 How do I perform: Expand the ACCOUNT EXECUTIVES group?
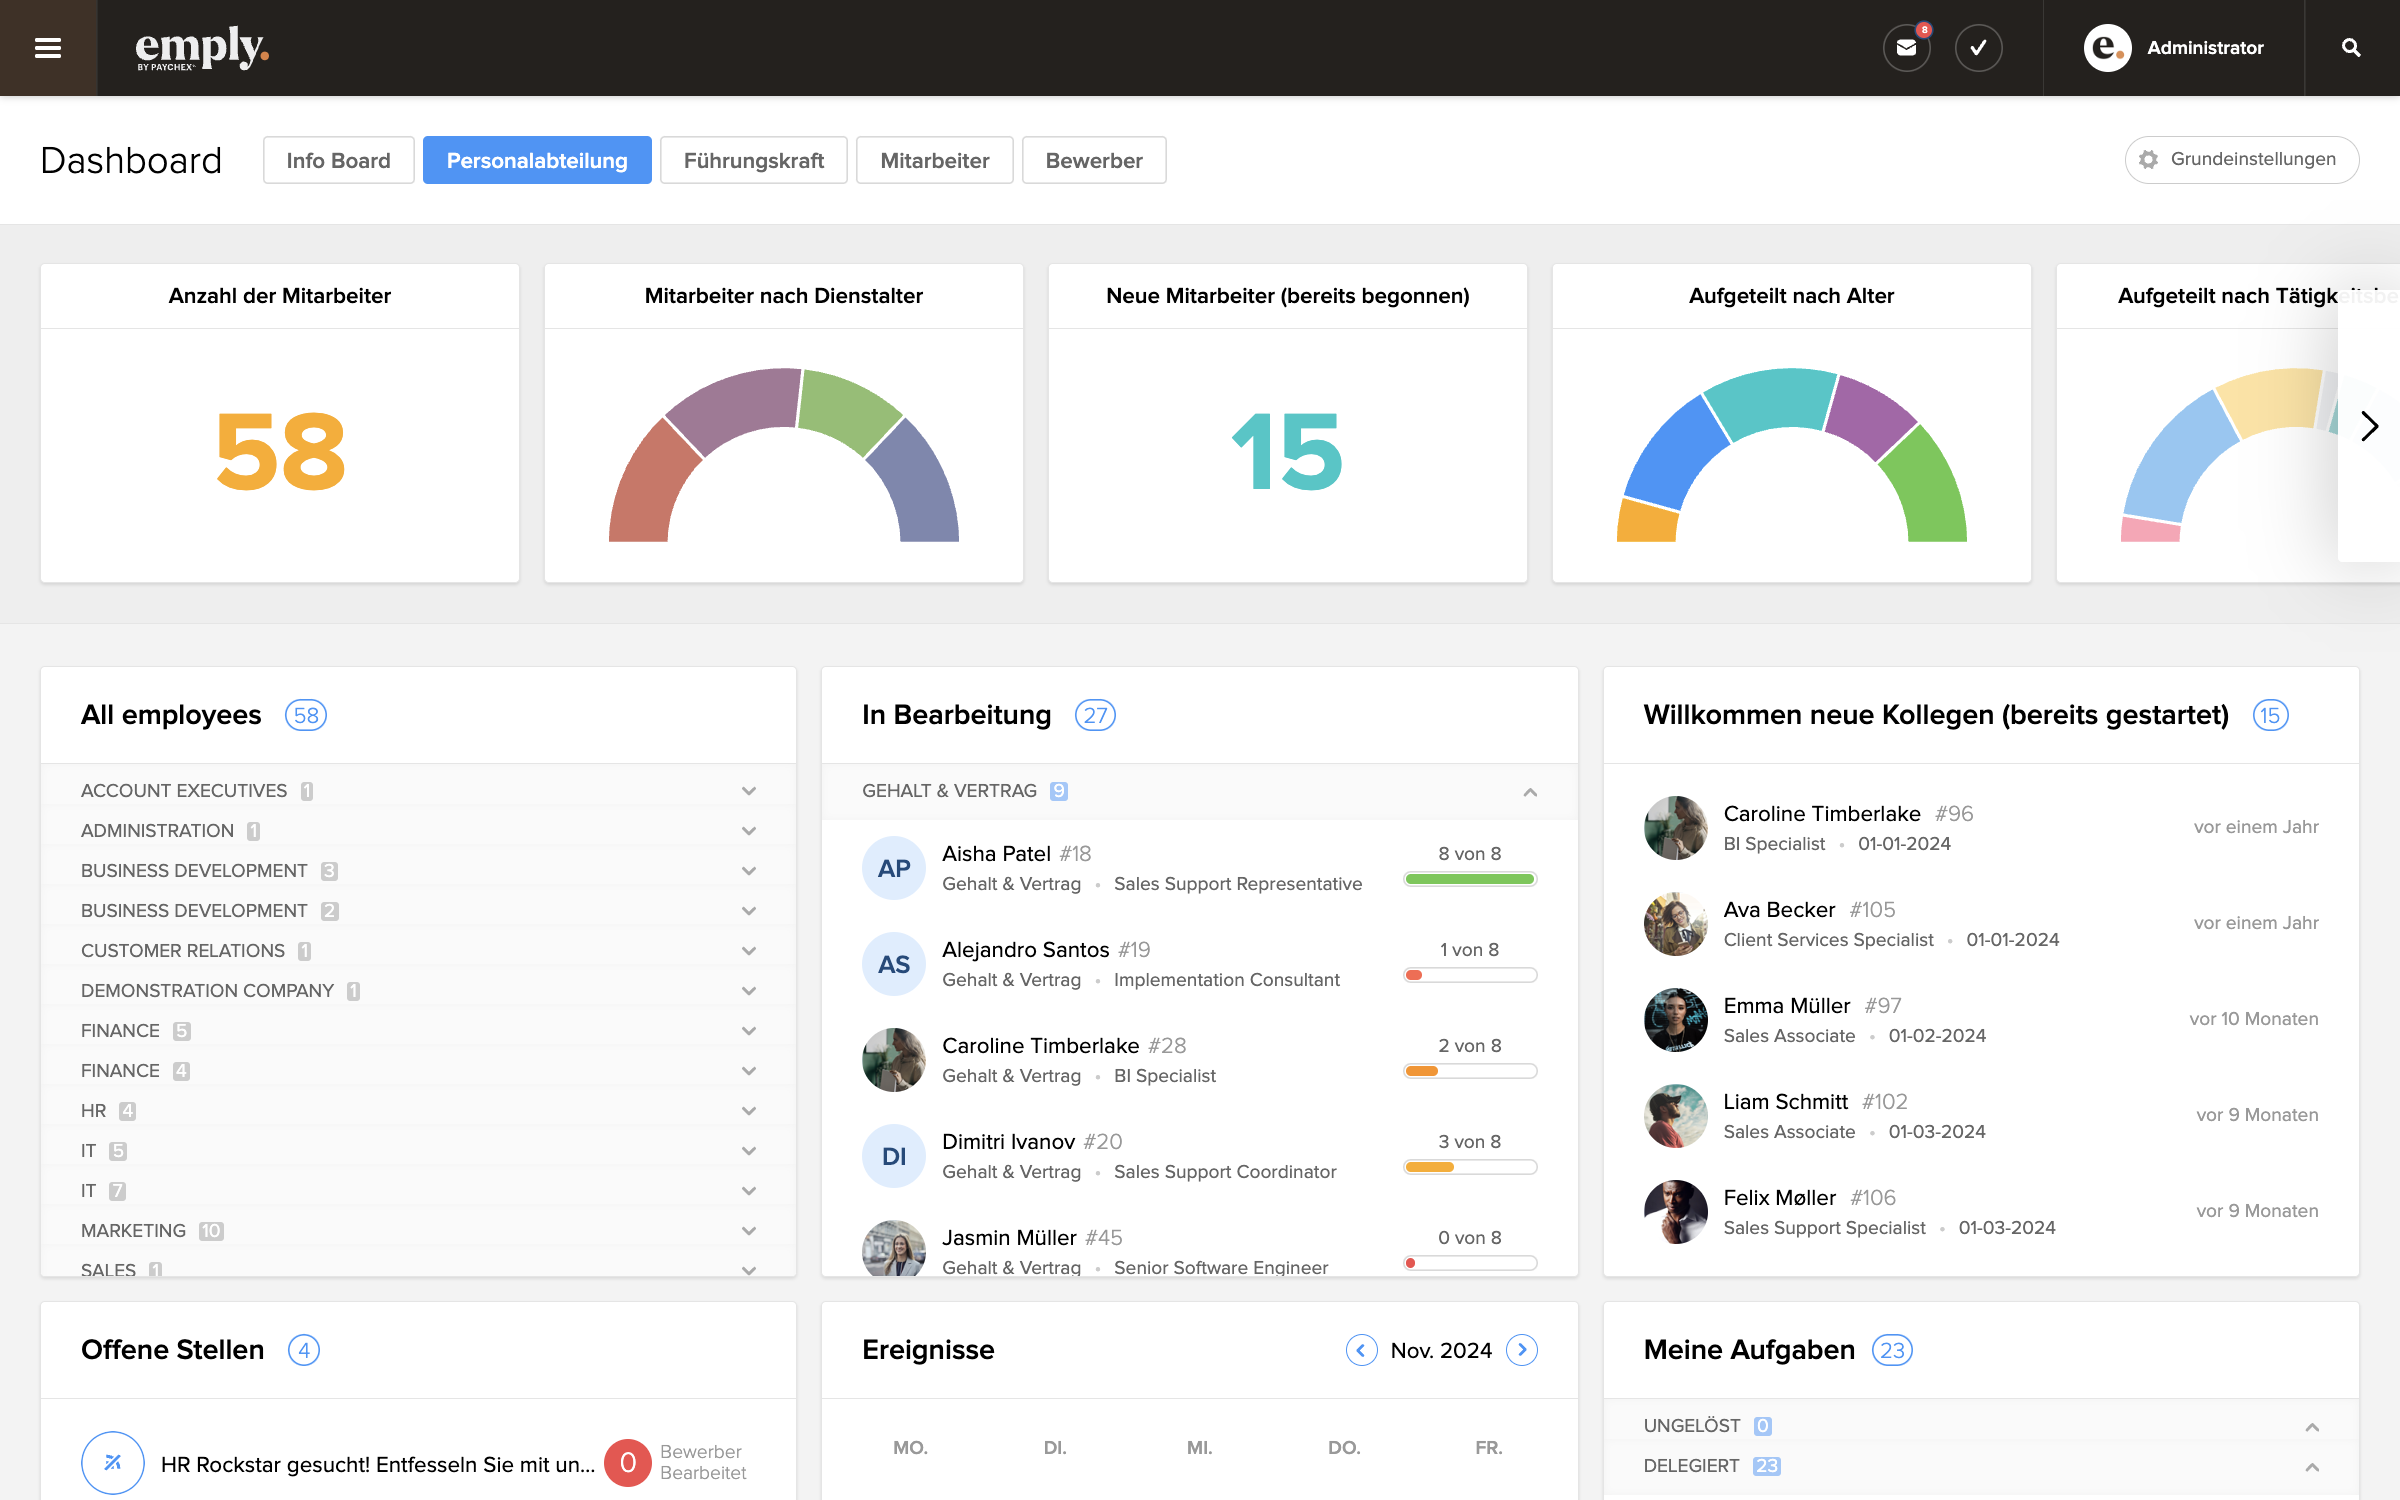(x=749, y=791)
